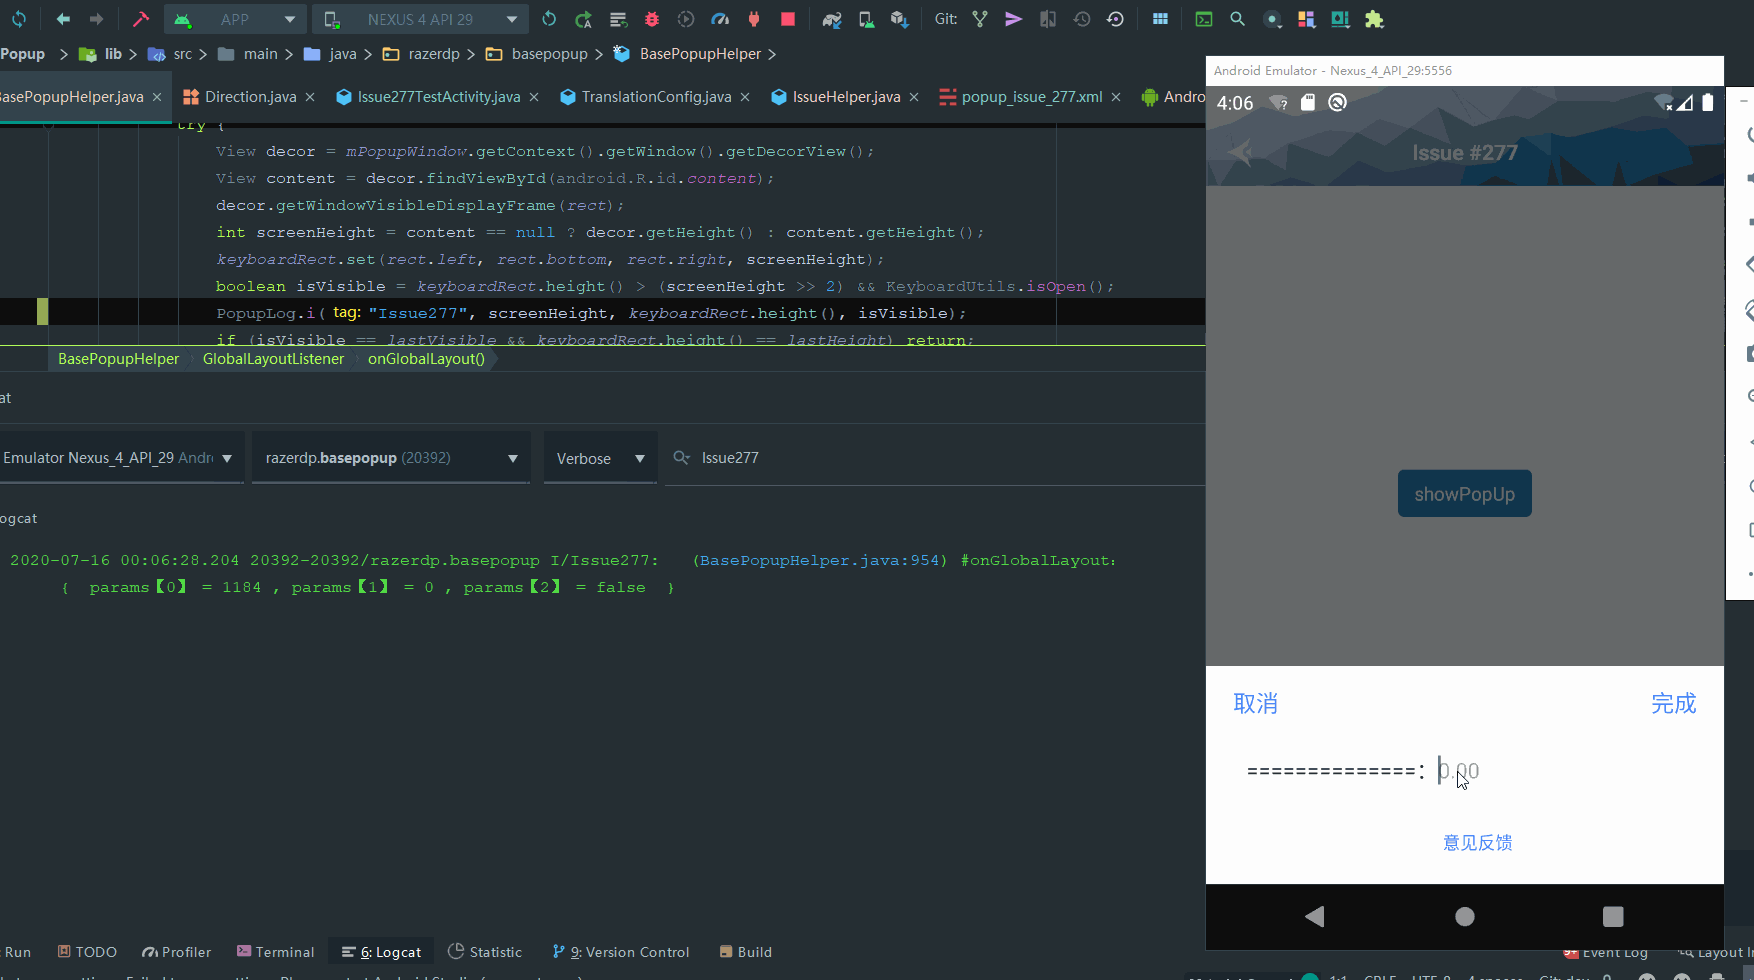The width and height of the screenshot is (1754, 980).
Task: Open the APP run configuration dropdown
Action: pos(235,19)
